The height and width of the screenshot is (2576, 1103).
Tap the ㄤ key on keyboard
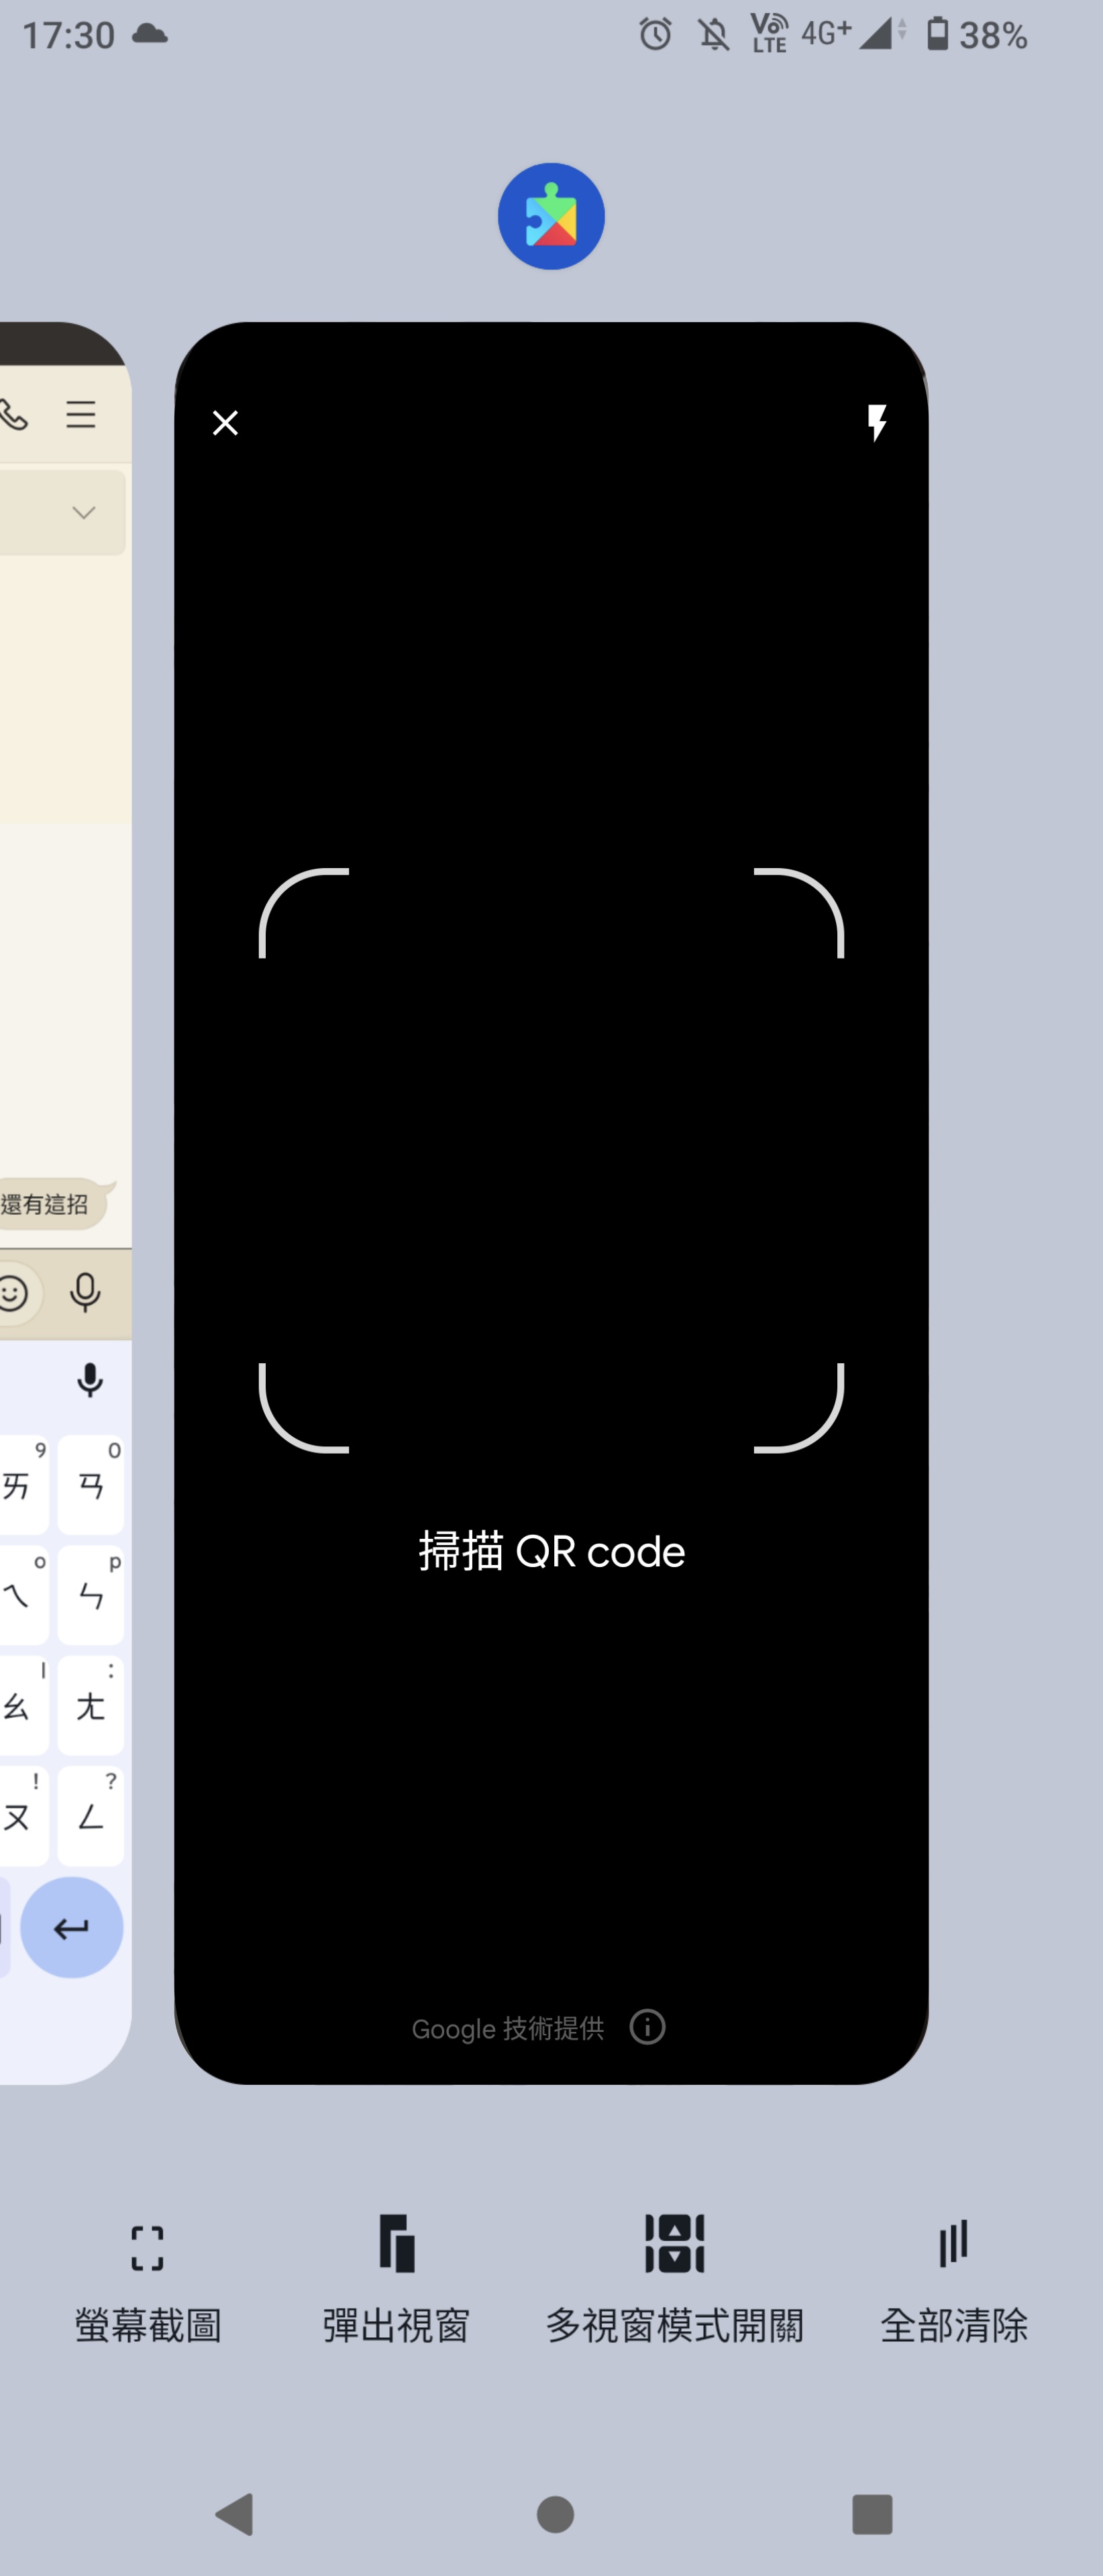pos(91,1705)
